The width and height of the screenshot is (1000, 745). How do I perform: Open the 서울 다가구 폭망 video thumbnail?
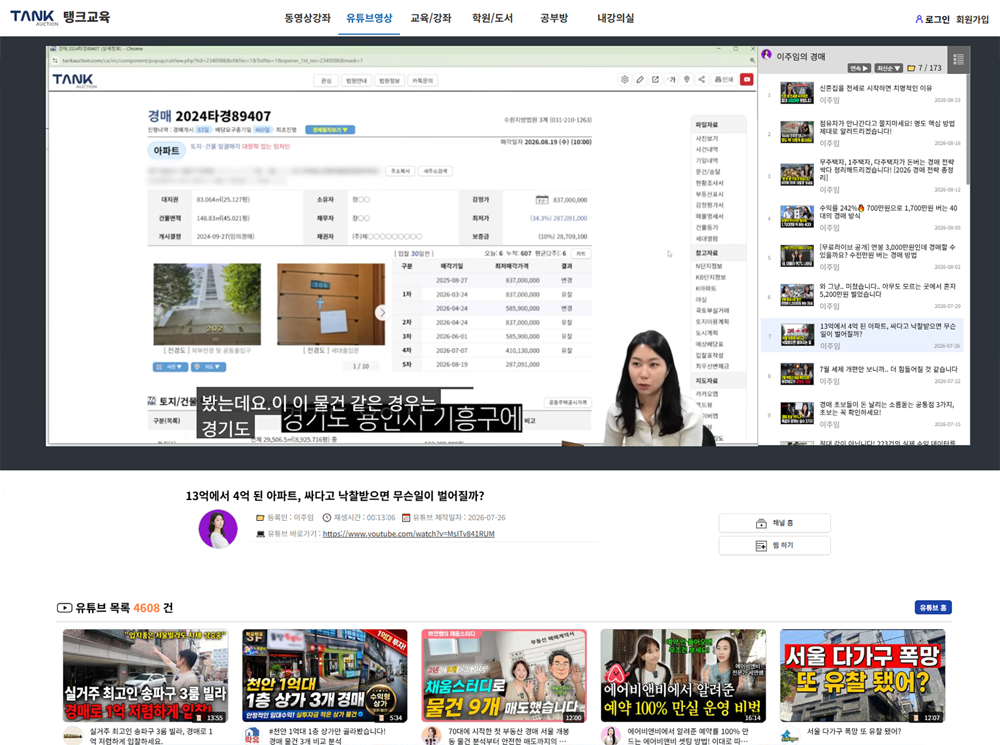click(862, 675)
